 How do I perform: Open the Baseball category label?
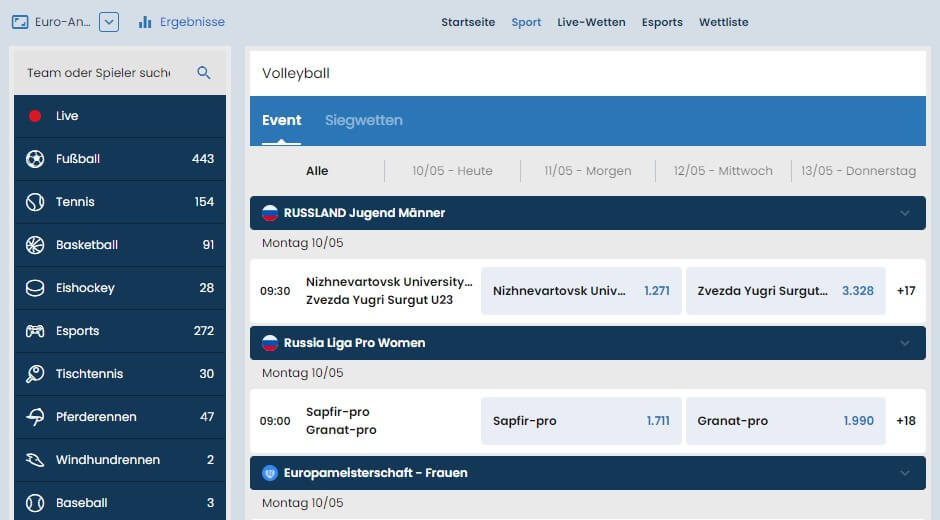coord(82,503)
